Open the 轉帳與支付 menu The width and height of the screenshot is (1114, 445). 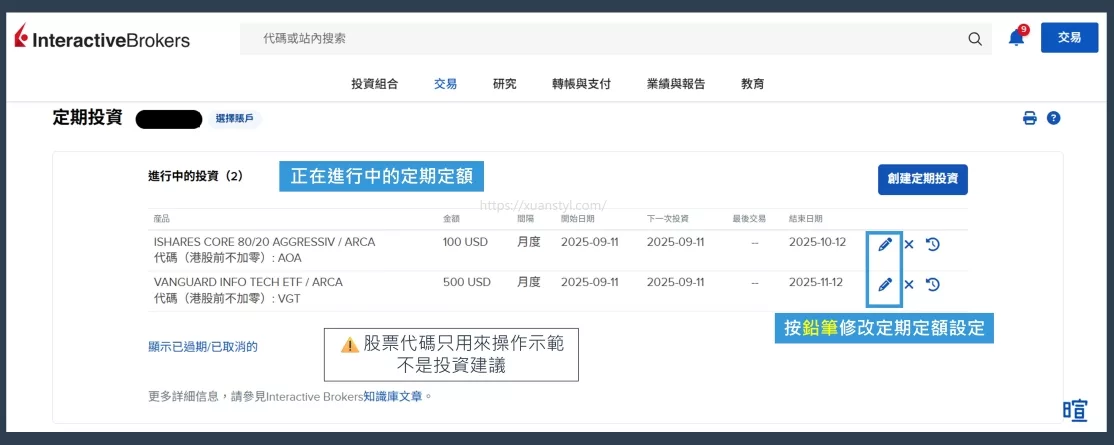[581, 84]
